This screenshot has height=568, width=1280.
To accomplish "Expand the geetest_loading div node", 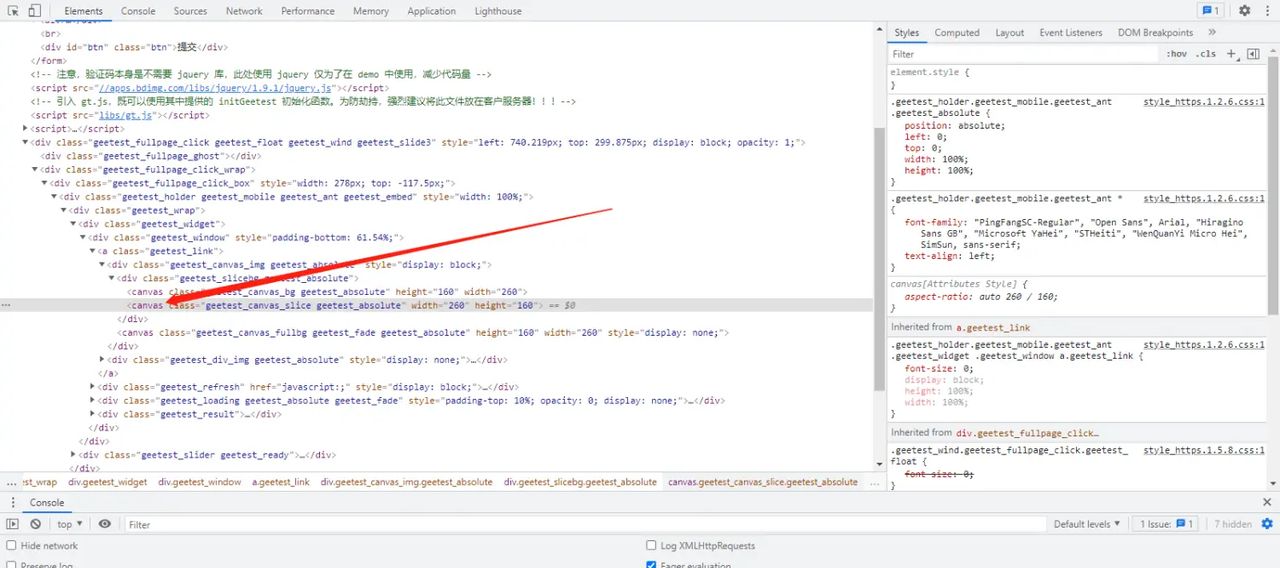I will [93, 400].
